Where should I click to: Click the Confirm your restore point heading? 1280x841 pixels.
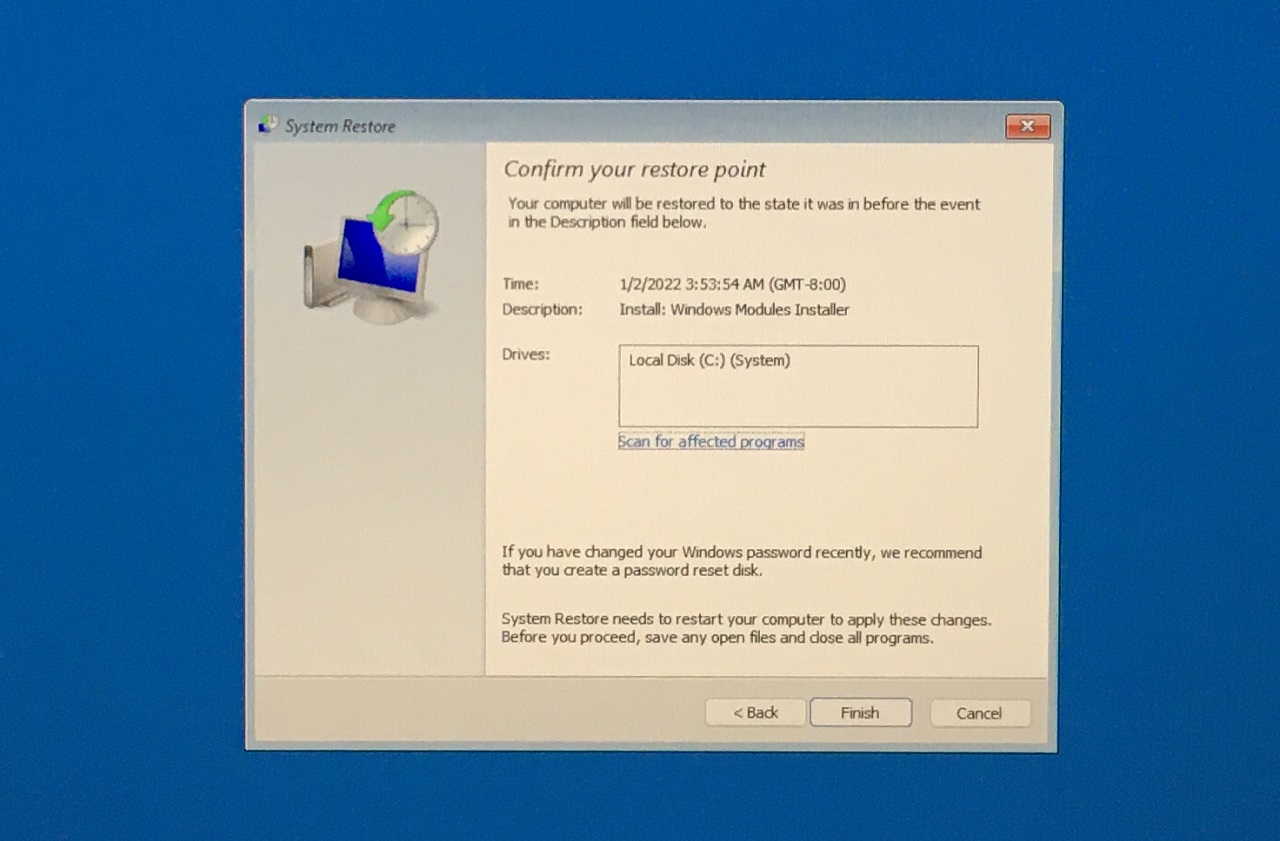634,170
